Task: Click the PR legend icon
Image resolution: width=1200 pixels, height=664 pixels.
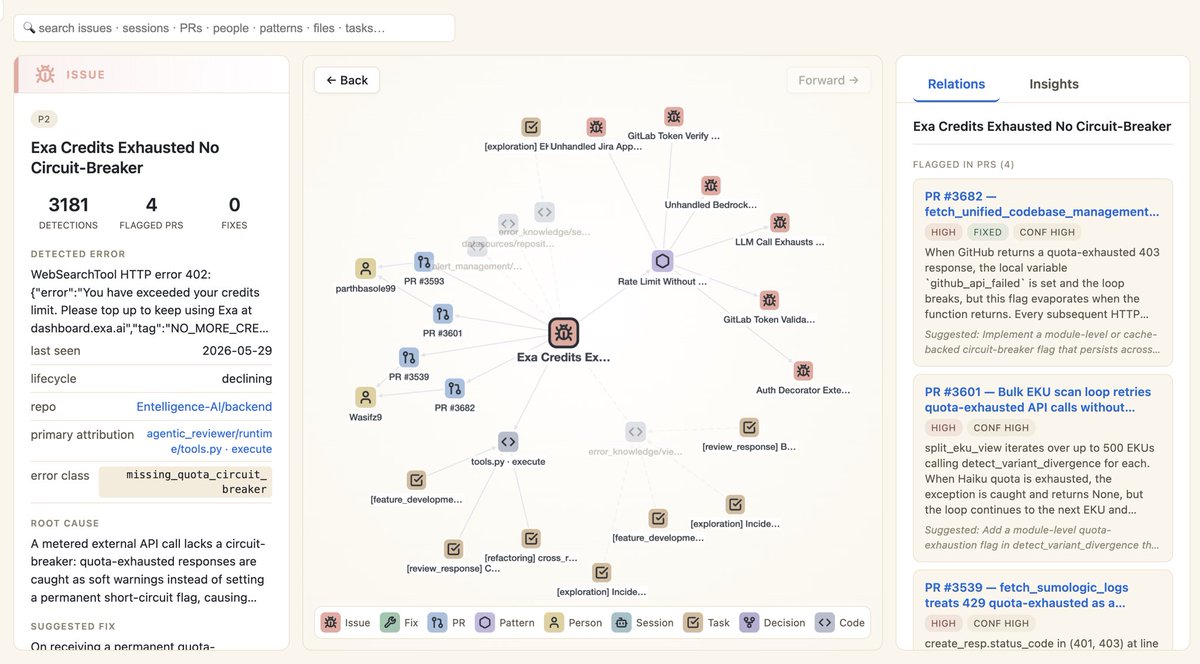Action: coord(437,622)
